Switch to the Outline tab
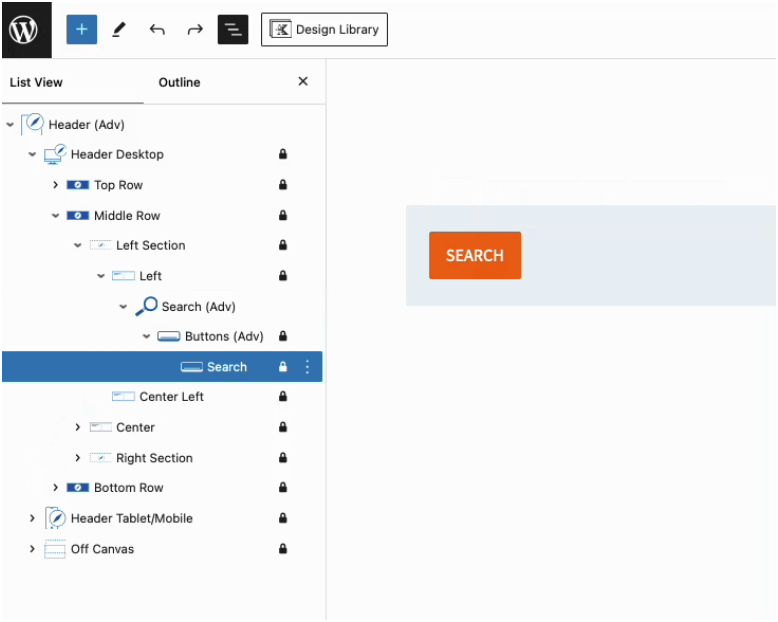Image resolution: width=778 pixels, height=622 pixels. 179,82
